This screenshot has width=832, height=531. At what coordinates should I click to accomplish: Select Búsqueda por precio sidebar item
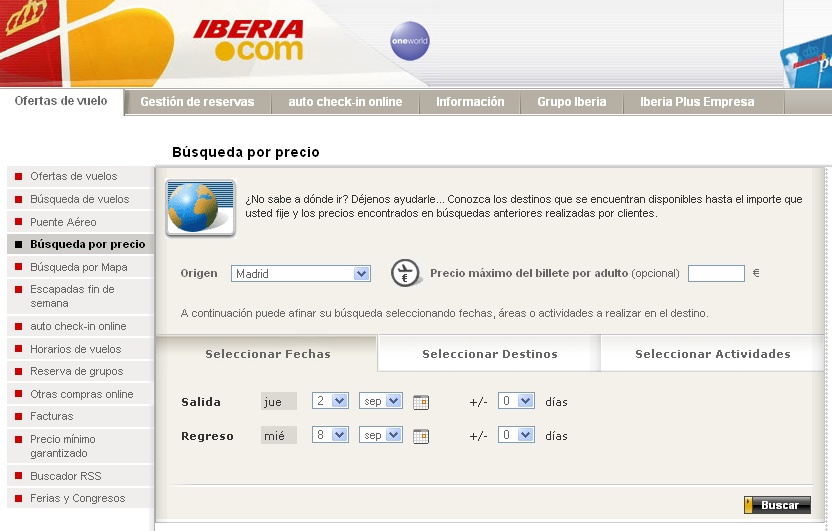point(81,245)
